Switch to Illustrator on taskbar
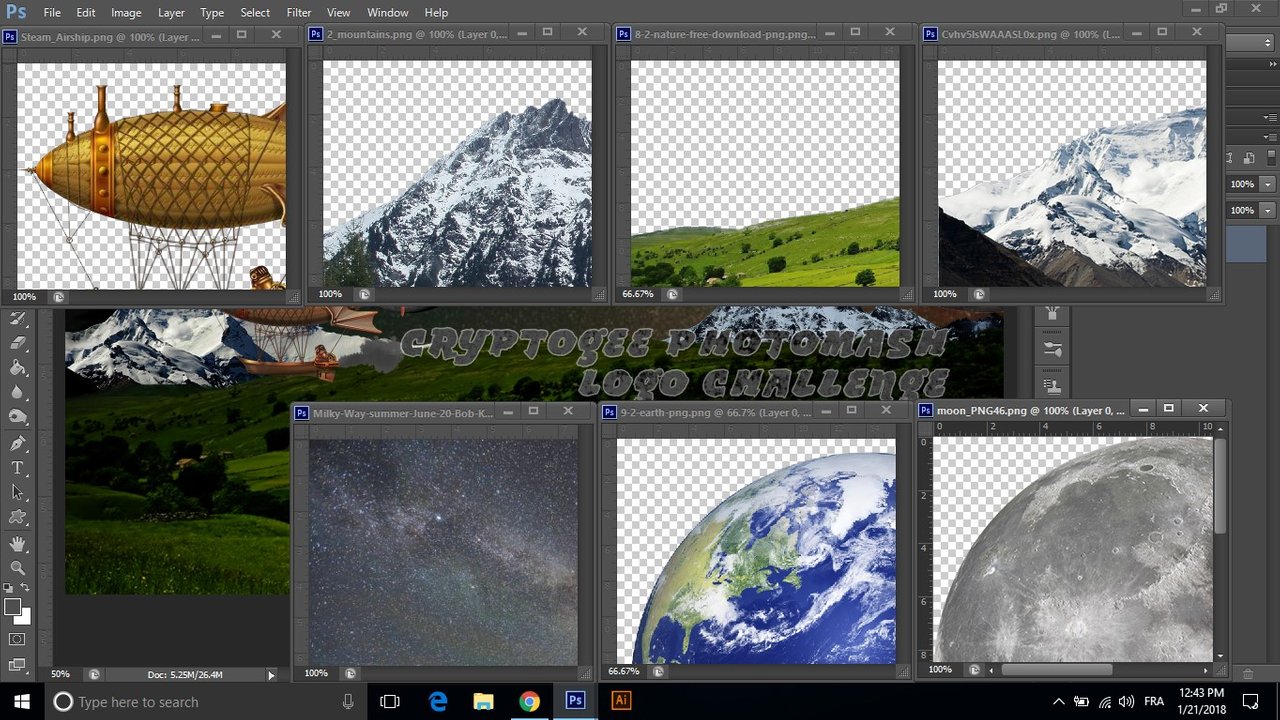Image resolution: width=1280 pixels, height=720 pixels. click(x=621, y=701)
